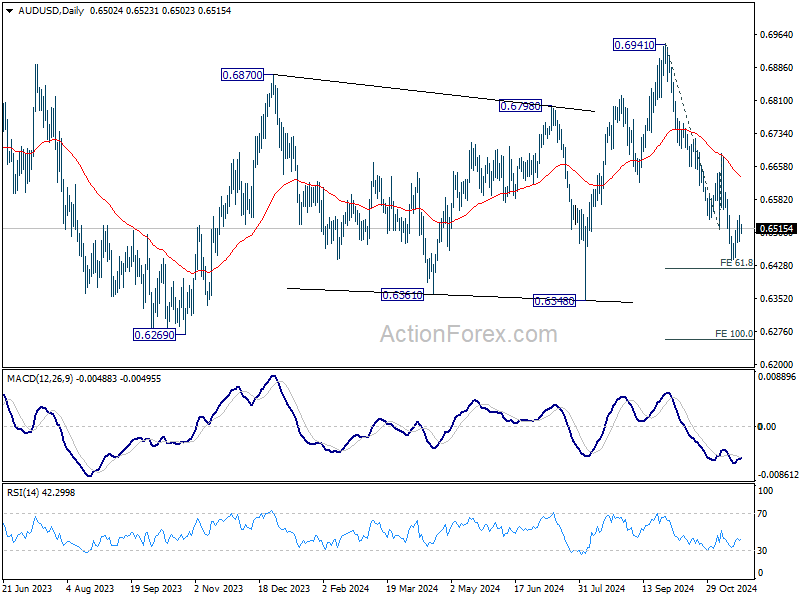Select the 0.63480 price label
The image size is (800, 600).
point(554,301)
